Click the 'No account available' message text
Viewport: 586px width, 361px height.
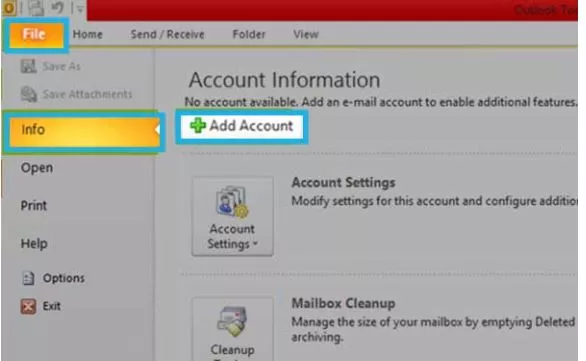381,102
